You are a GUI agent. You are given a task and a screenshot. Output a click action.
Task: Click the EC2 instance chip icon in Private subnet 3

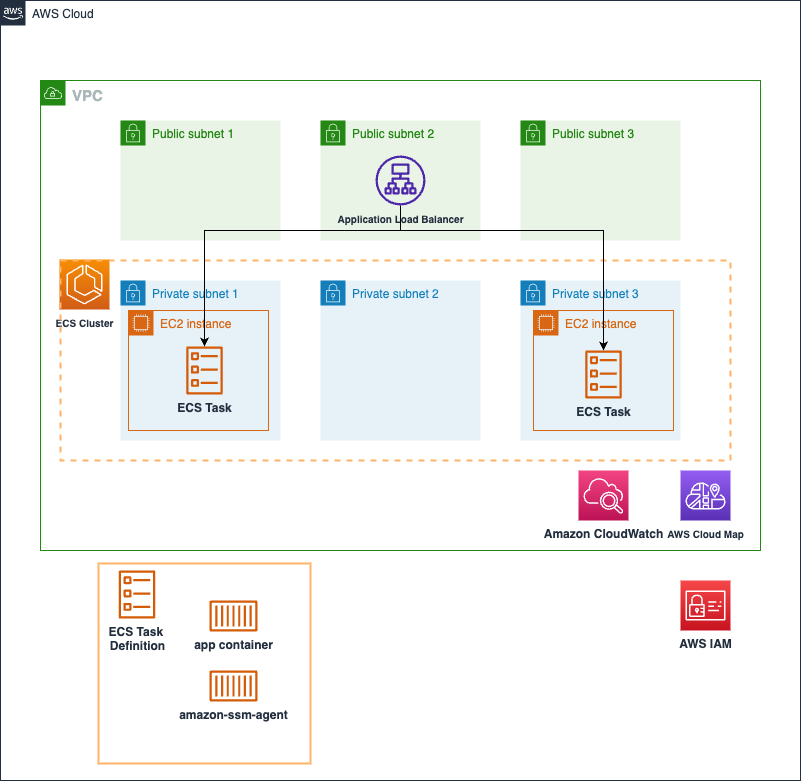click(x=546, y=323)
